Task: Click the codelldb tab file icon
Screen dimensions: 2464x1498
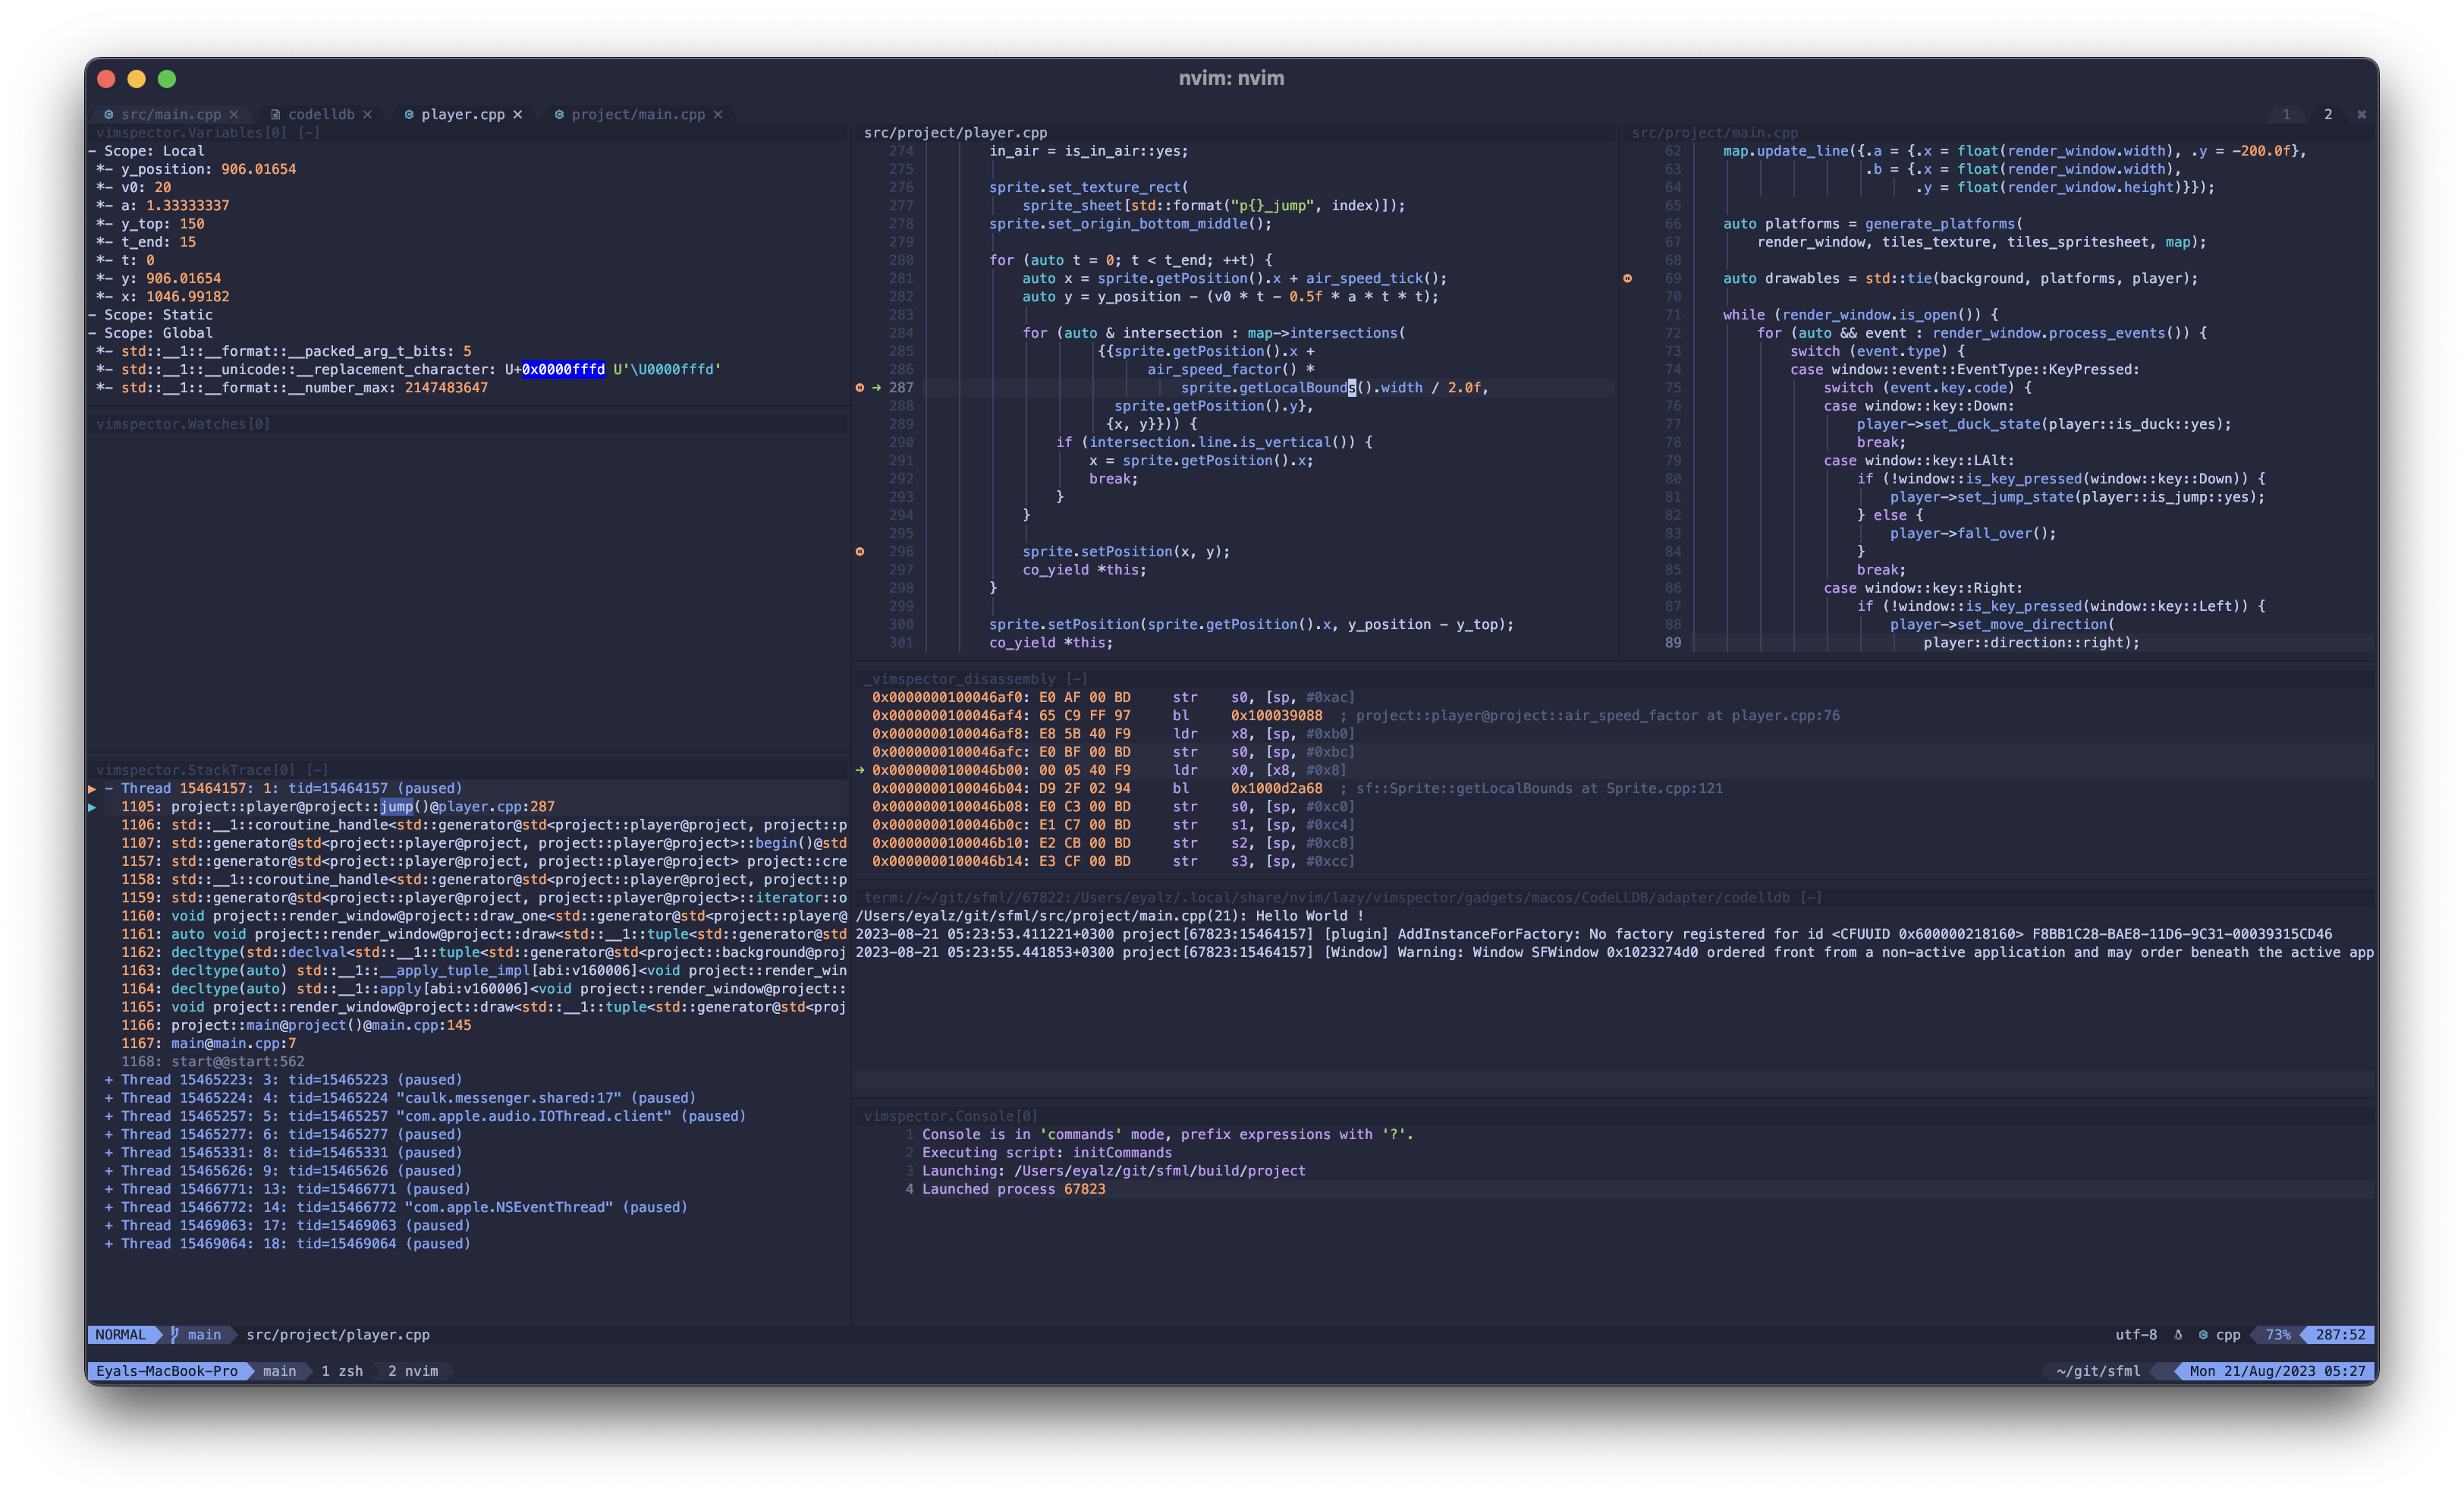Action: (x=275, y=114)
